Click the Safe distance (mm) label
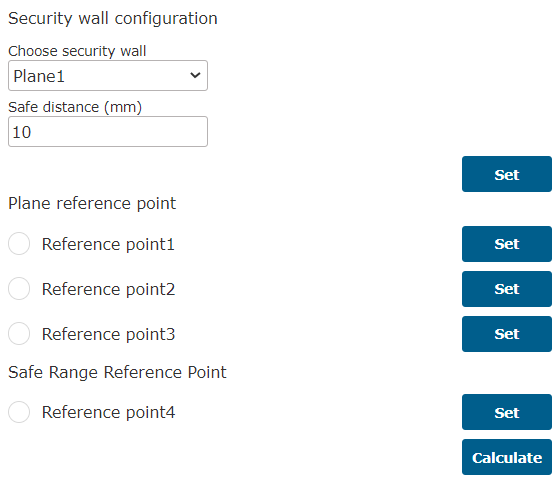This screenshot has height=479, width=556. click(x=75, y=107)
